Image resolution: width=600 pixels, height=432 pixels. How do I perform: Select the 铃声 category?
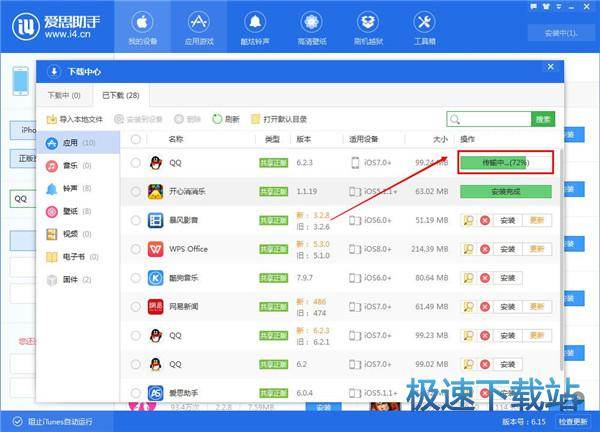point(79,188)
